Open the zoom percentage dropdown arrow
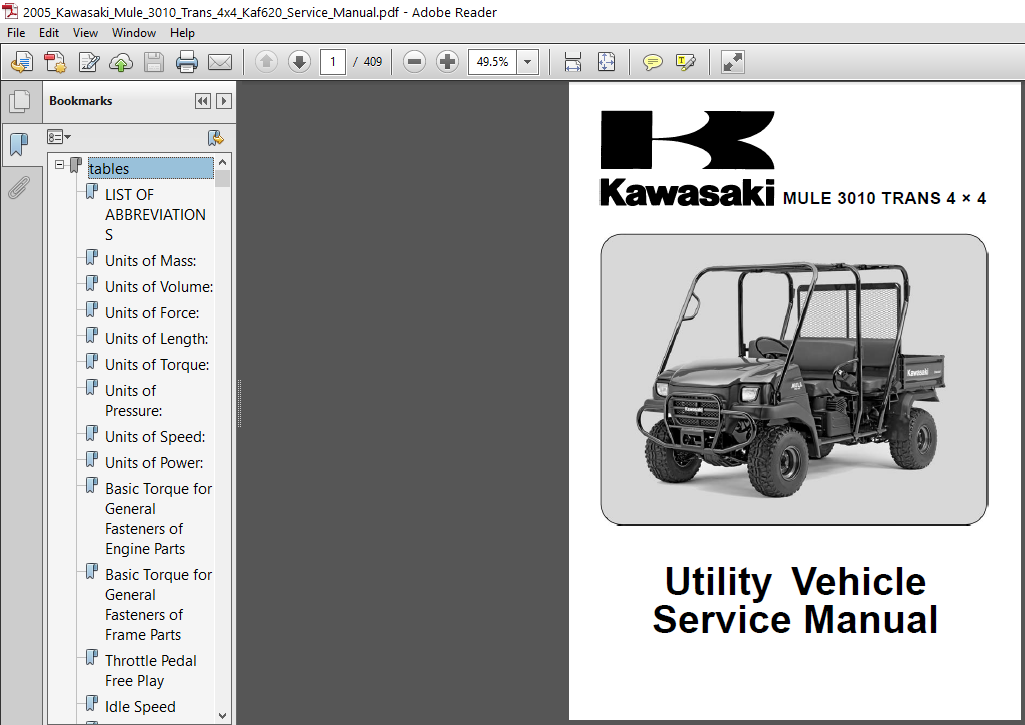Viewport: 1025px width, 725px height. pyautogui.click(x=528, y=62)
